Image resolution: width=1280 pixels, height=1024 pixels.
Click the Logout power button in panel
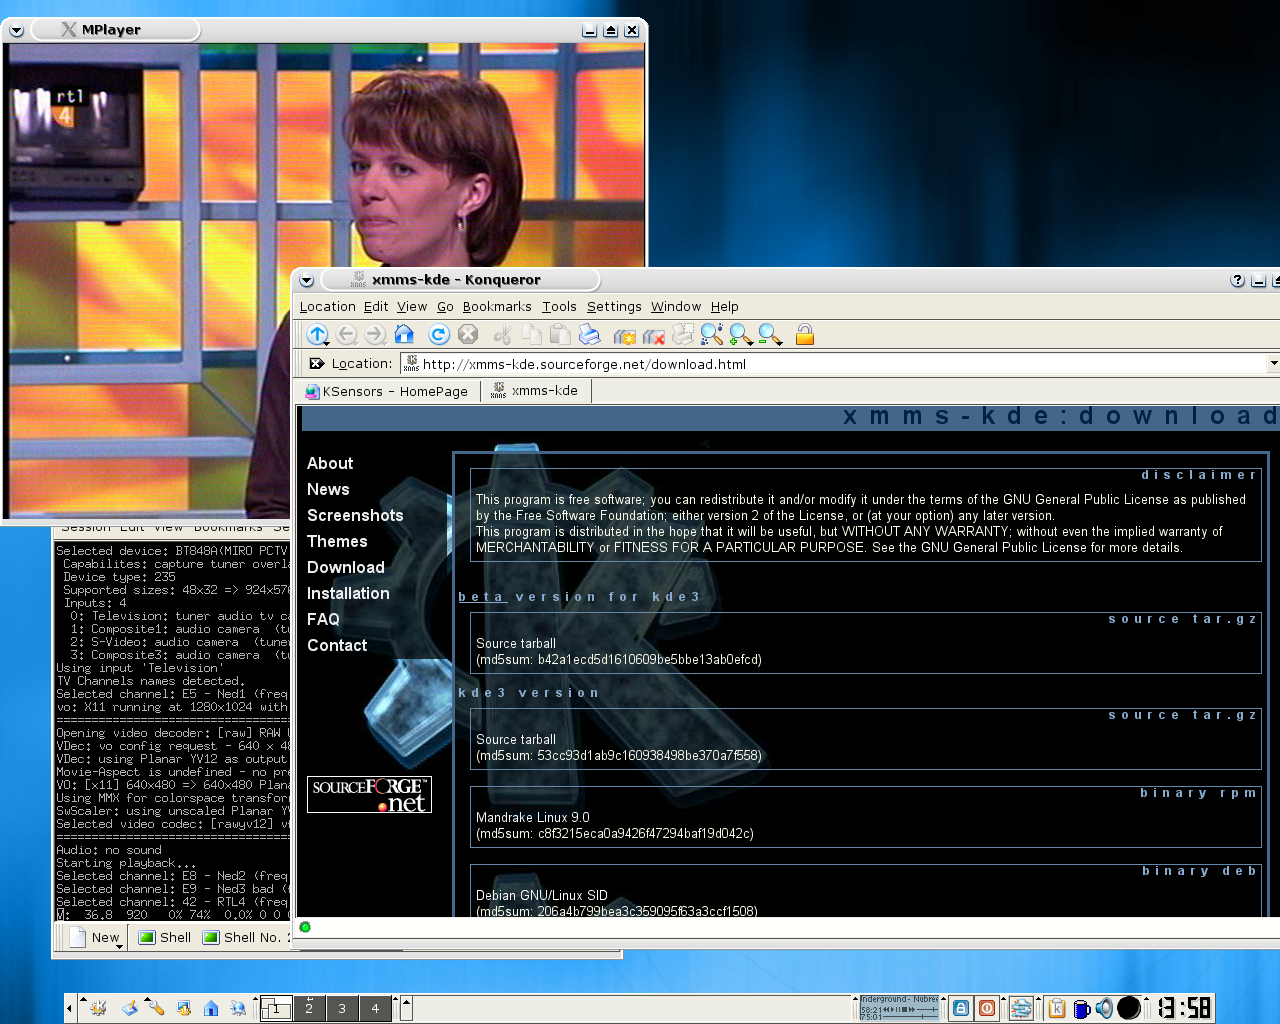pyautogui.click(x=986, y=1008)
